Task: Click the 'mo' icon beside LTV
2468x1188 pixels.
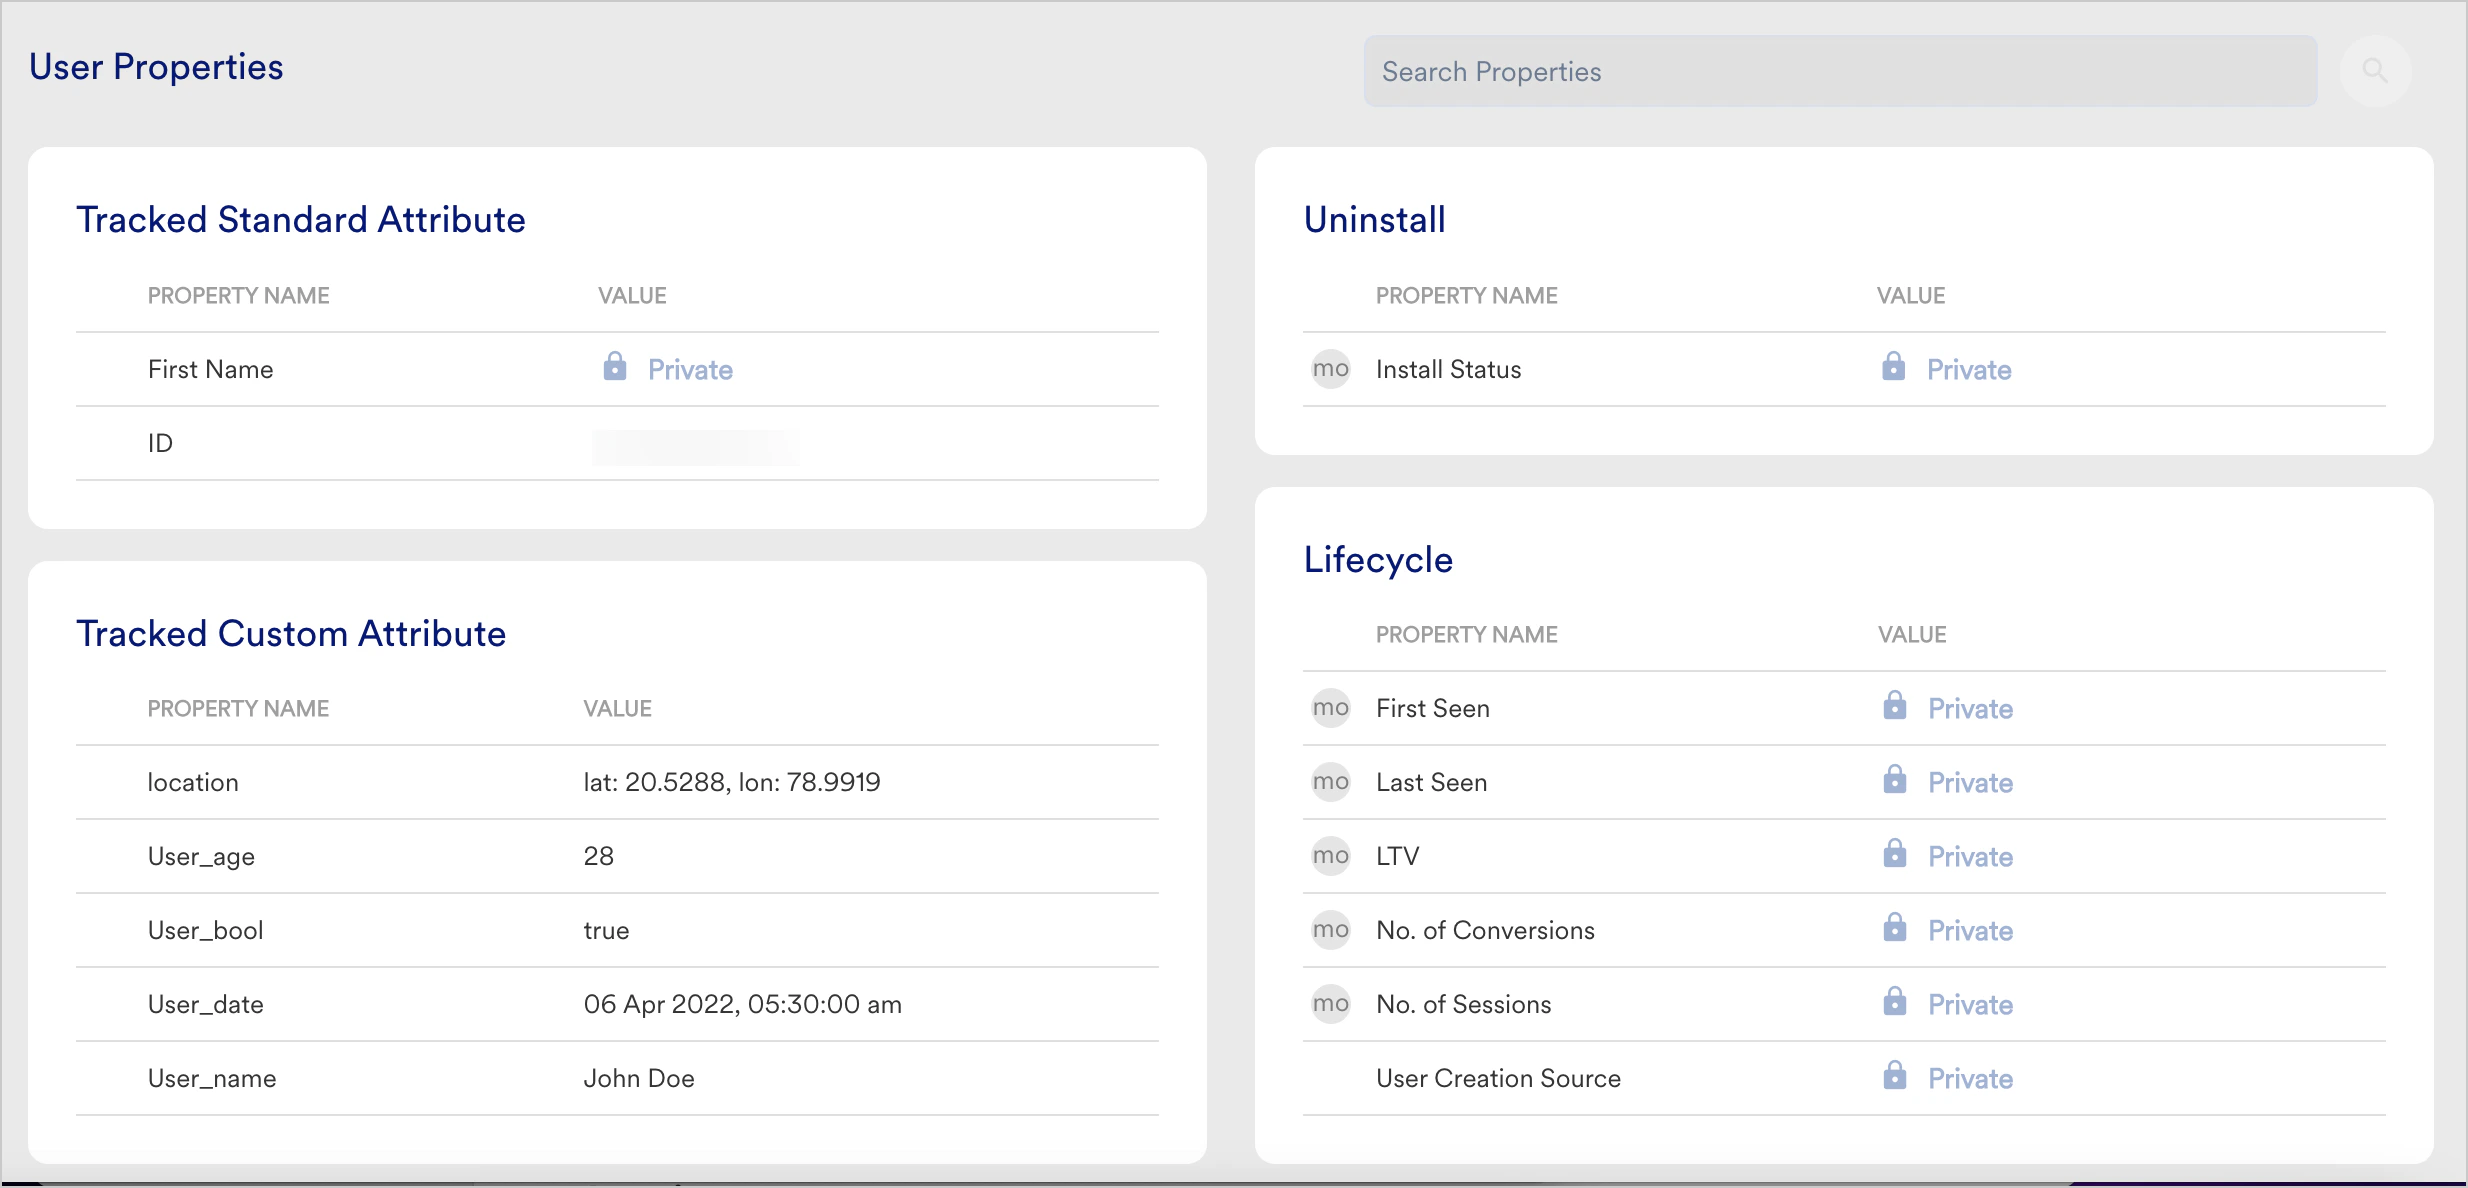Action: 1331,855
